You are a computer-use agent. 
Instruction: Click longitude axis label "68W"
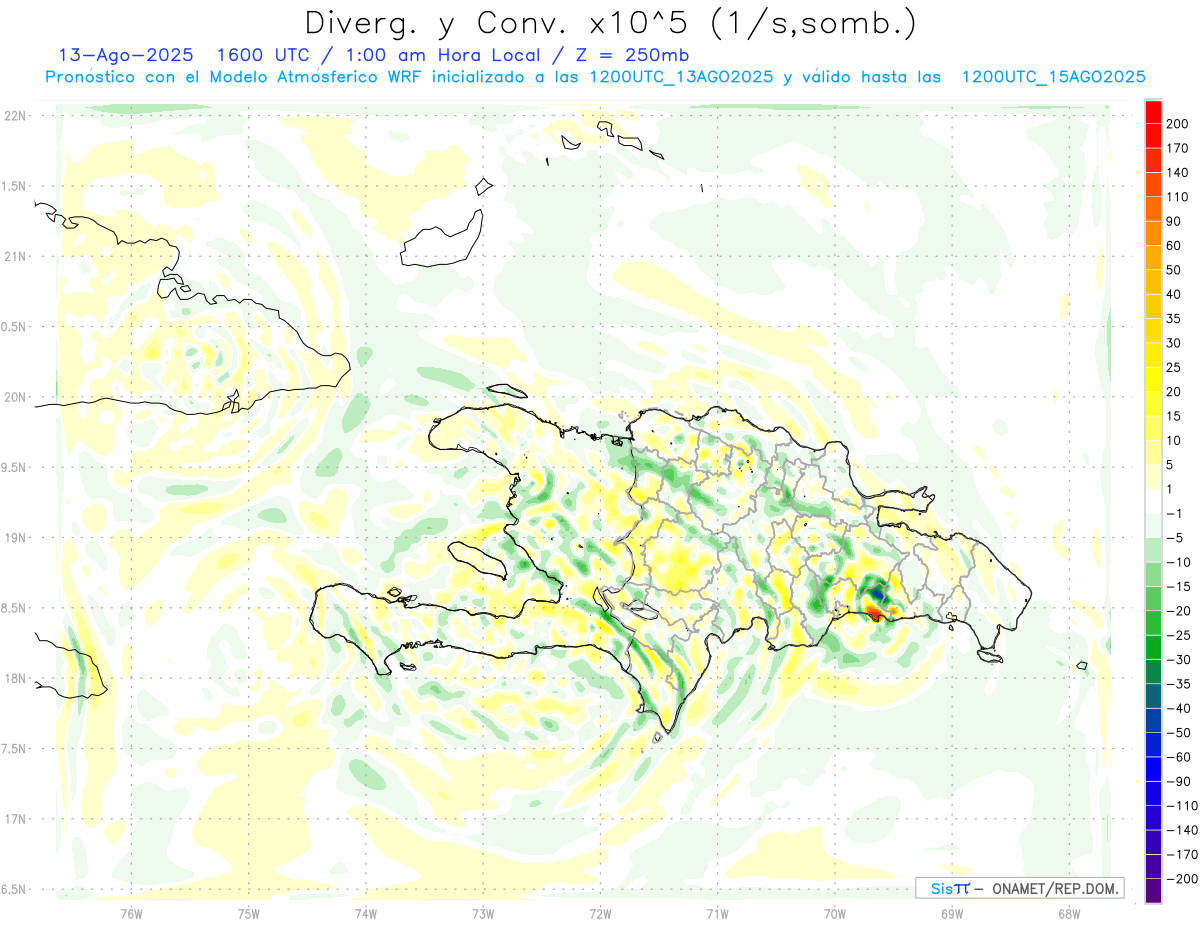coord(1068,913)
